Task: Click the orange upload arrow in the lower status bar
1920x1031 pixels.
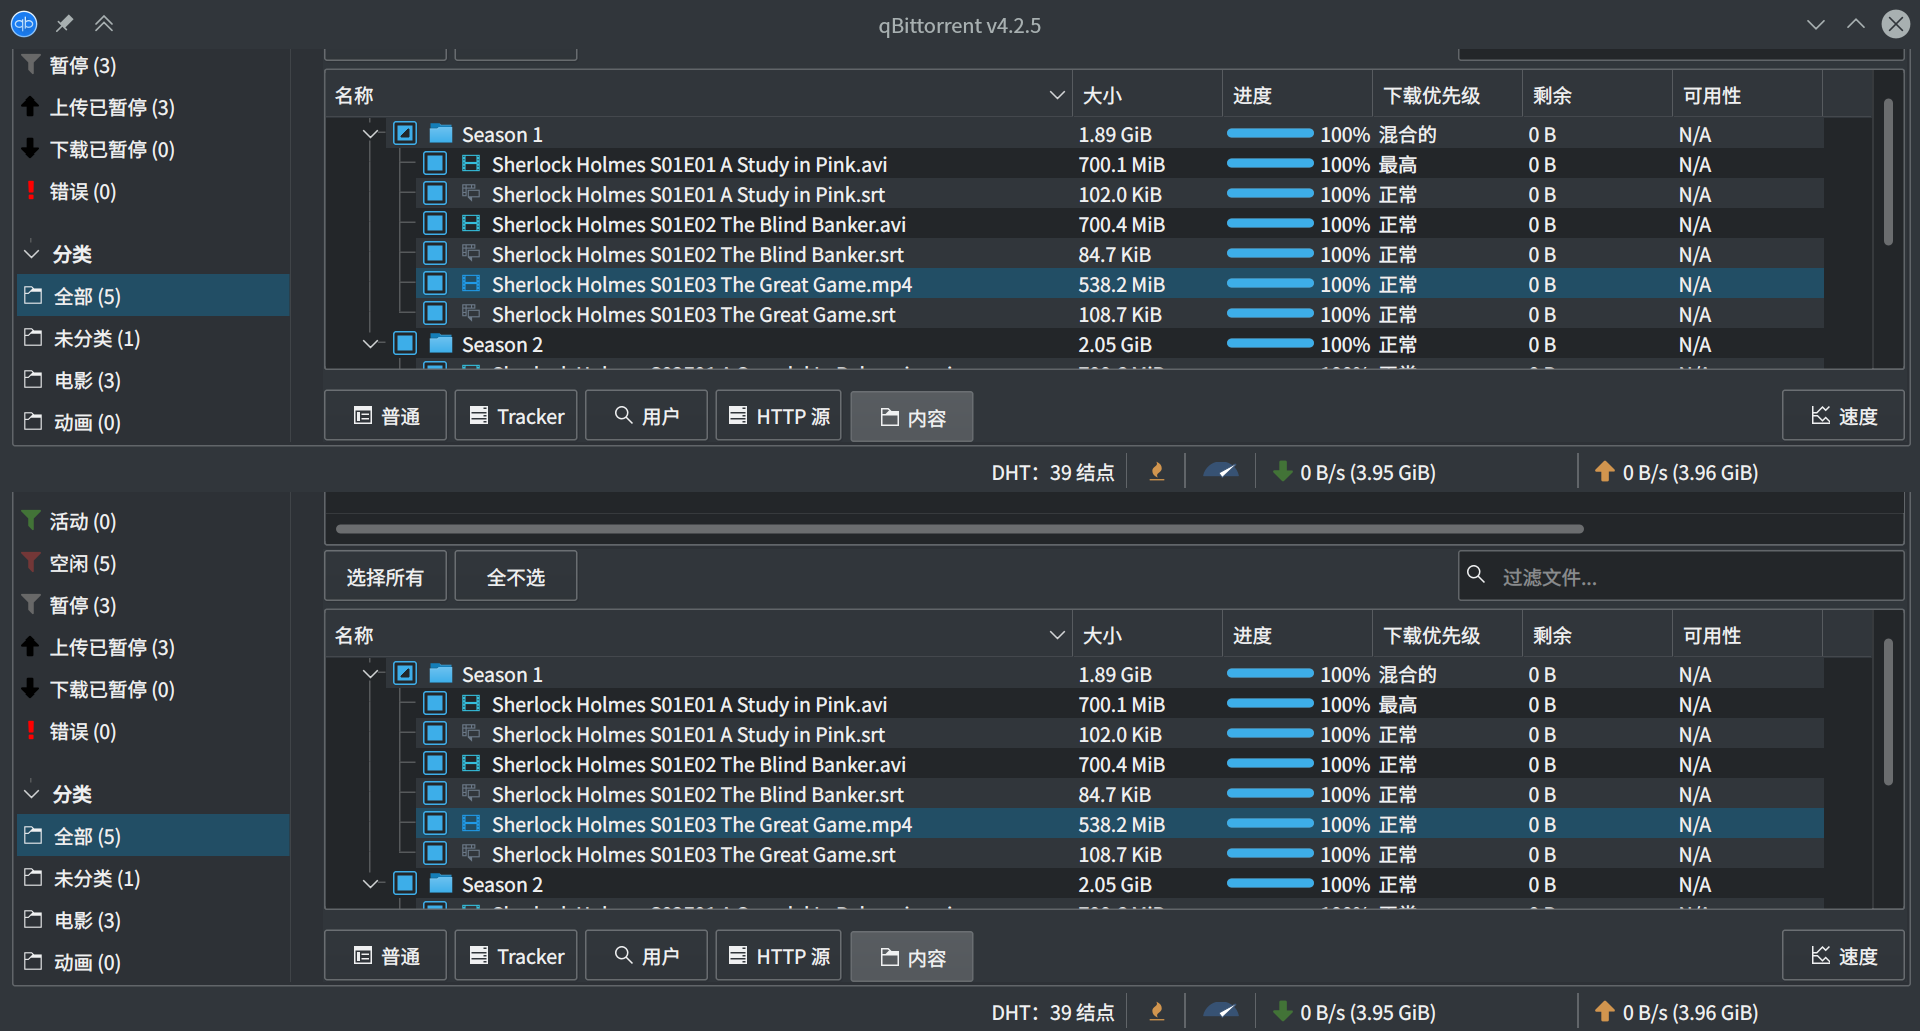Action: coord(1604,1011)
